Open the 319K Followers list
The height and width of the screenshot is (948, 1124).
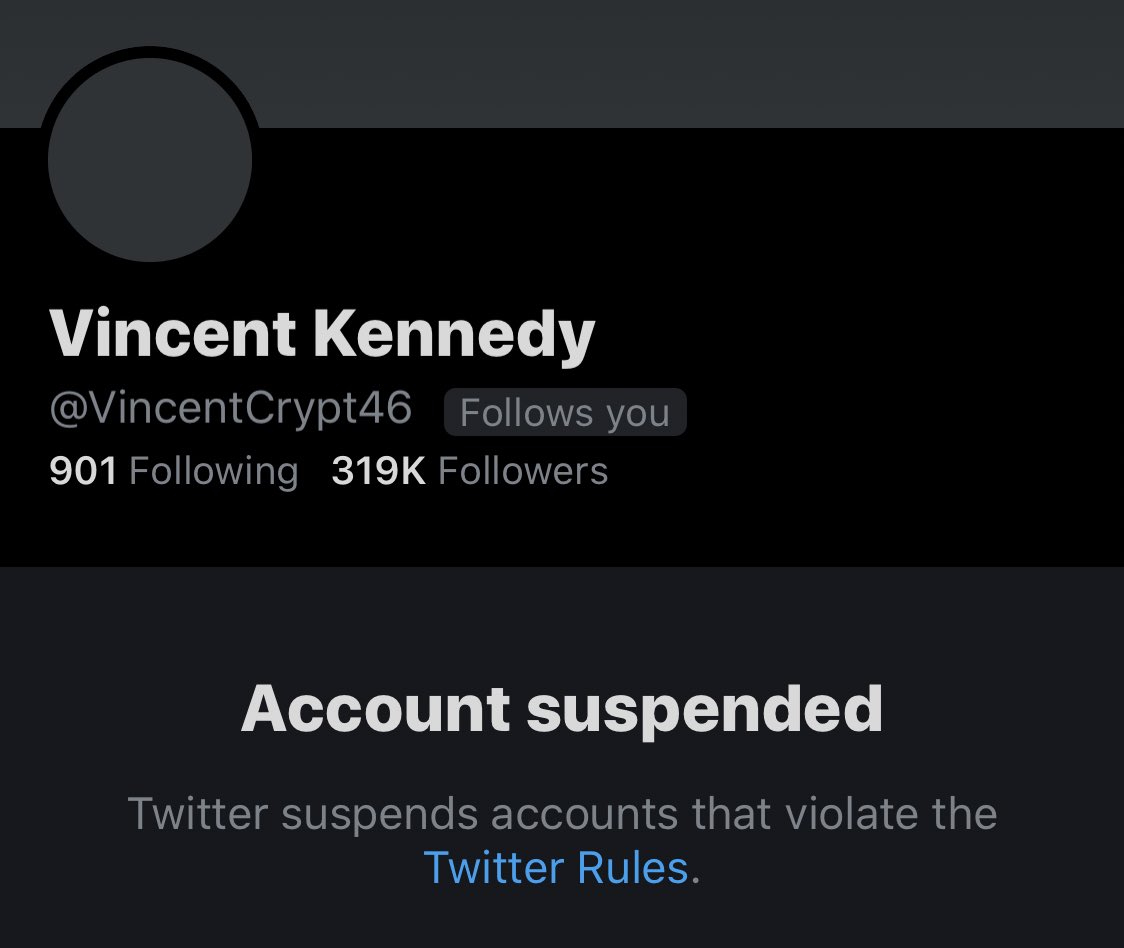[x=469, y=471]
